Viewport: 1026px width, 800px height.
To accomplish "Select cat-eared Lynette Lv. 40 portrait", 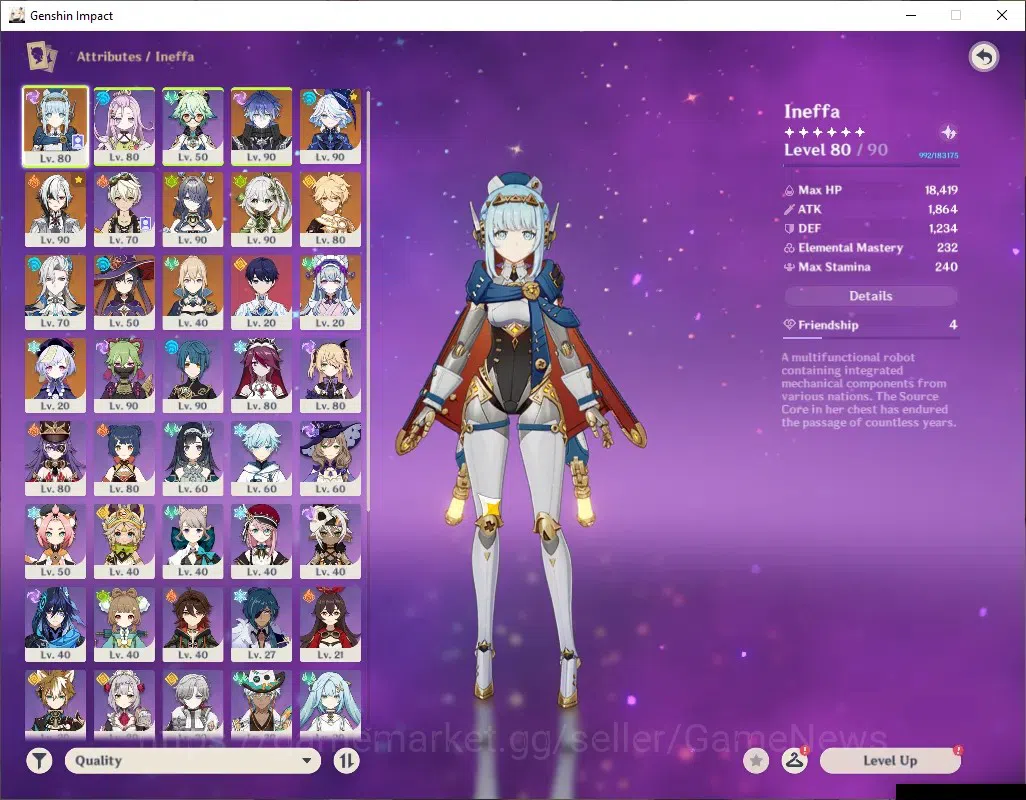I will point(193,542).
